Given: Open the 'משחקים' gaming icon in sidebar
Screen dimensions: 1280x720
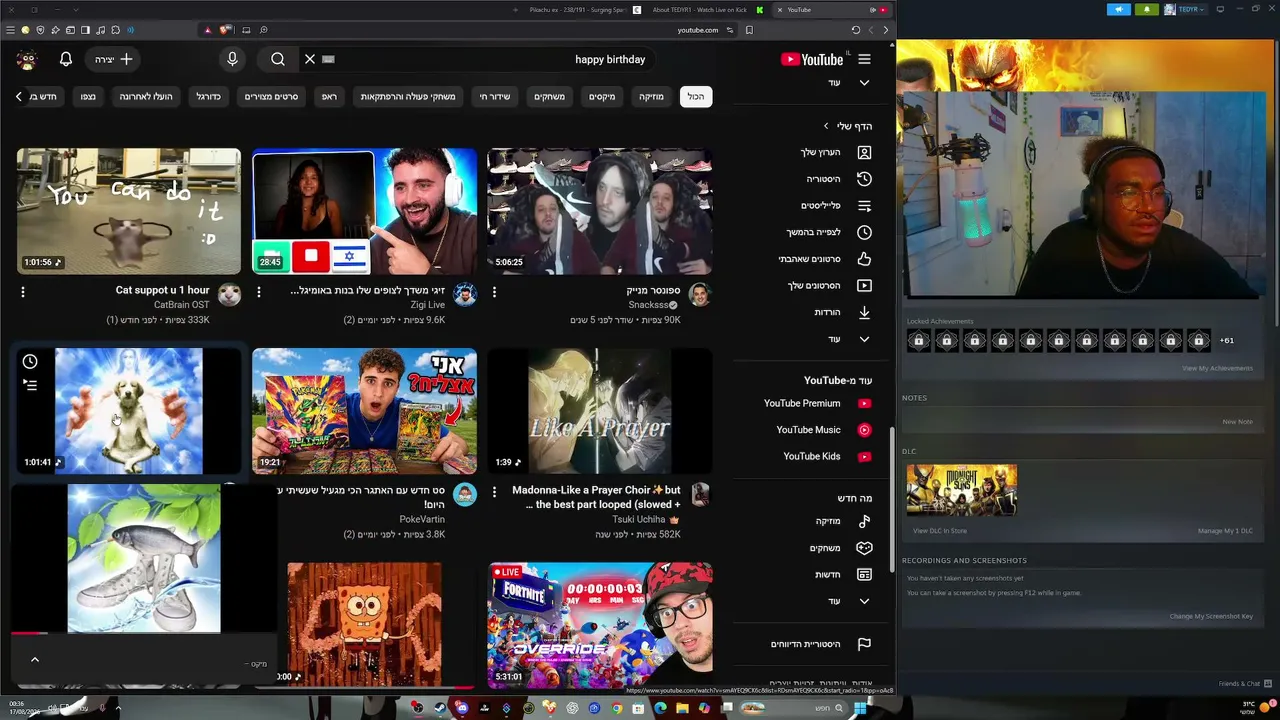Looking at the screenshot, I should [864, 548].
